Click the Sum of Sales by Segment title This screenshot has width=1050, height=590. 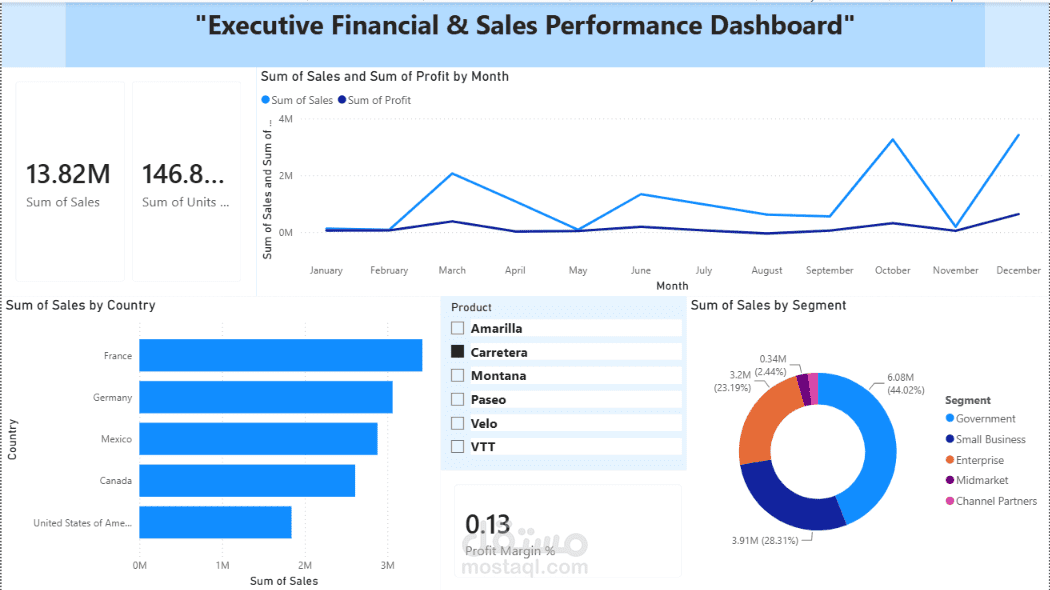pyautogui.click(x=768, y=305)
